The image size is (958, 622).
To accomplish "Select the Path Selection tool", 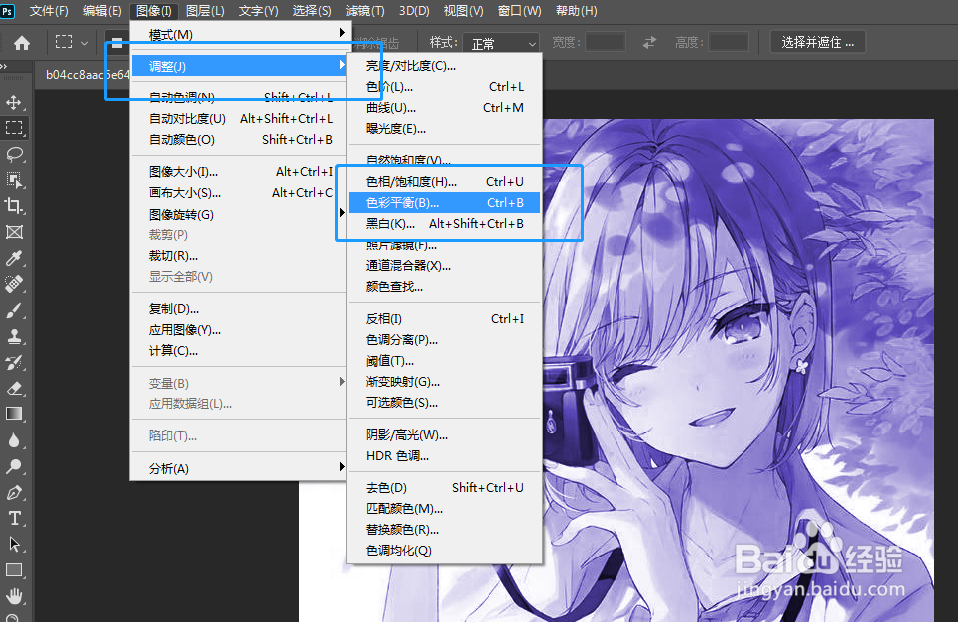I will coord(14,544).
